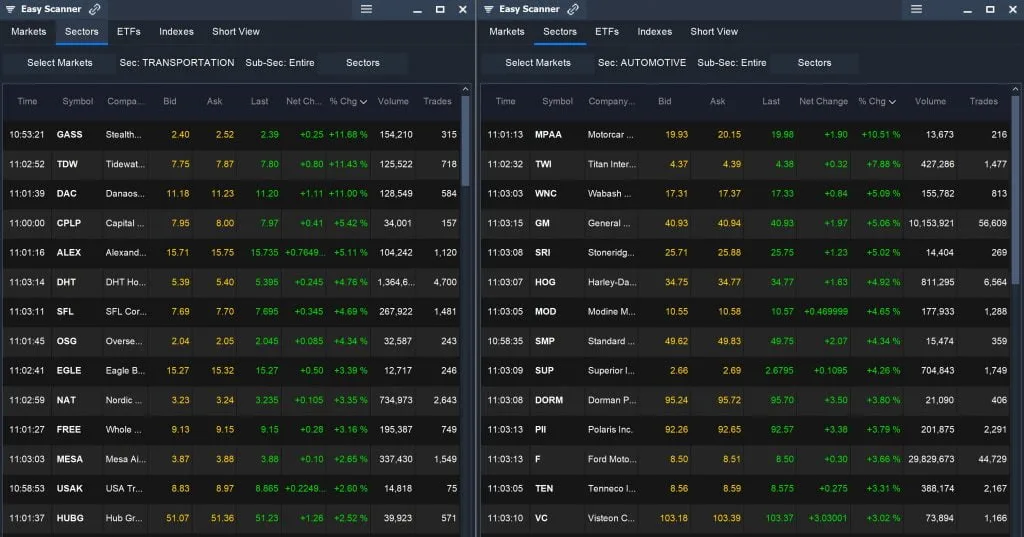Sort right scanner by Trades column header
1024x537 pixels.
click(x=984, y=101)
